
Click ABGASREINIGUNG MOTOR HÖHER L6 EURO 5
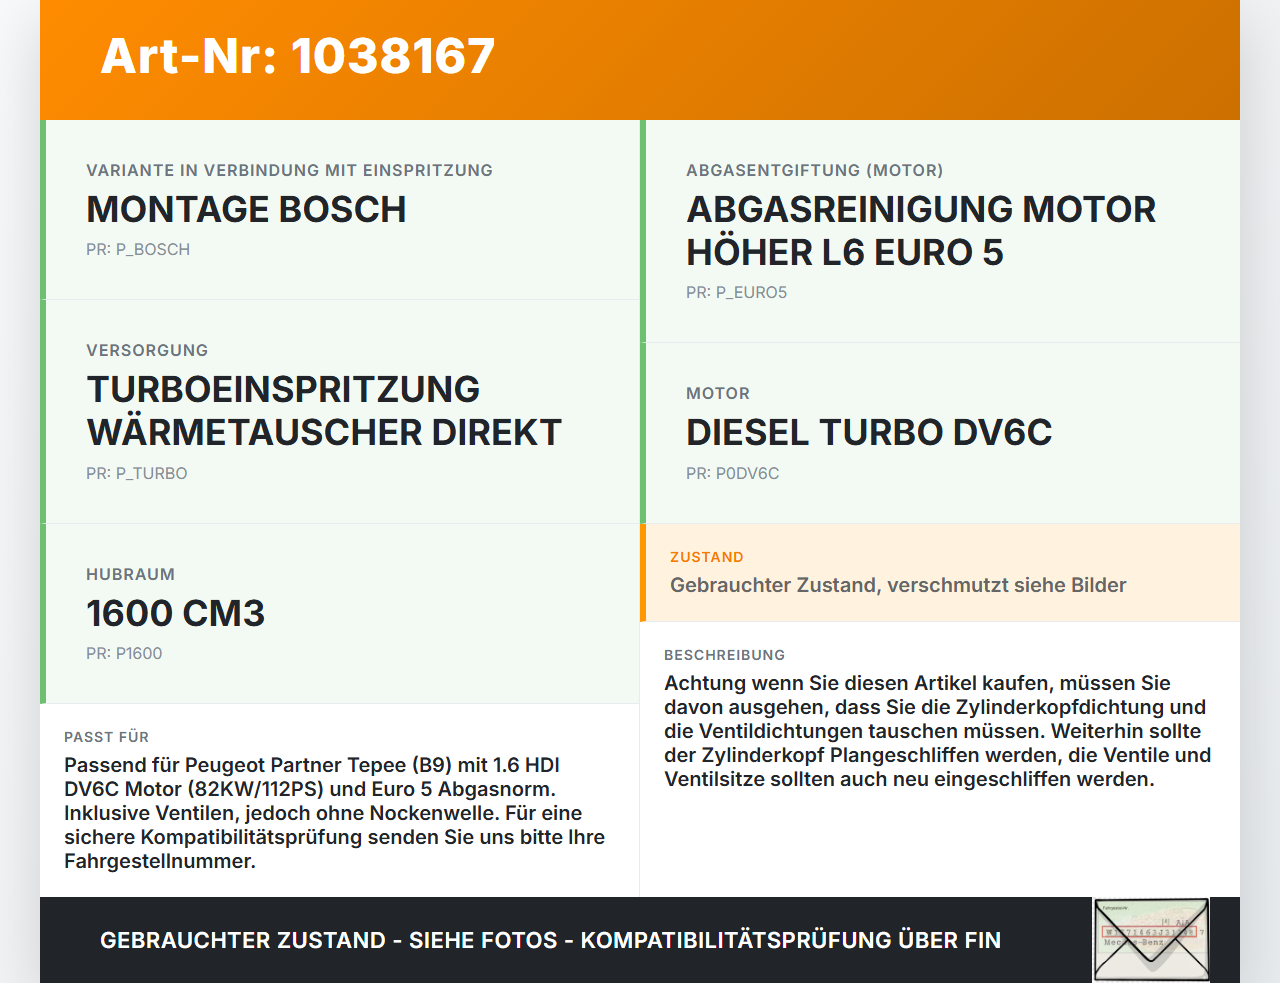[921, 231]
